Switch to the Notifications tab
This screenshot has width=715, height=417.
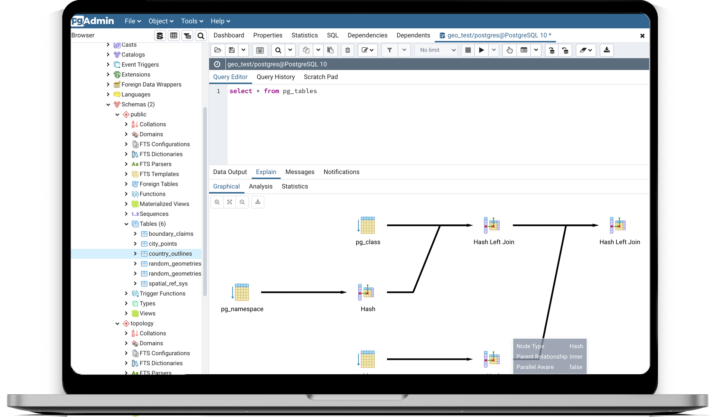click(x=341, y=172)
